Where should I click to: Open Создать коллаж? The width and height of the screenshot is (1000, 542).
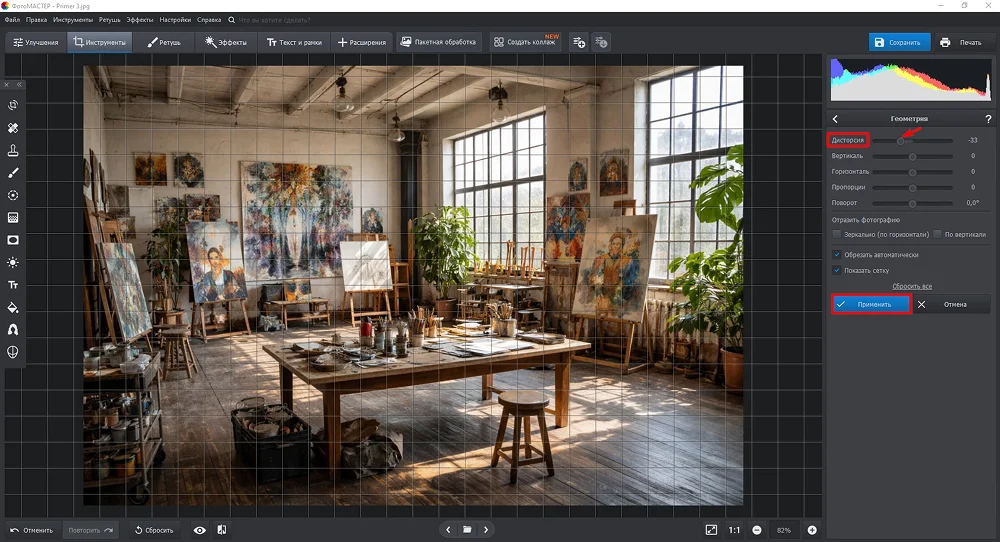(526, 42)
